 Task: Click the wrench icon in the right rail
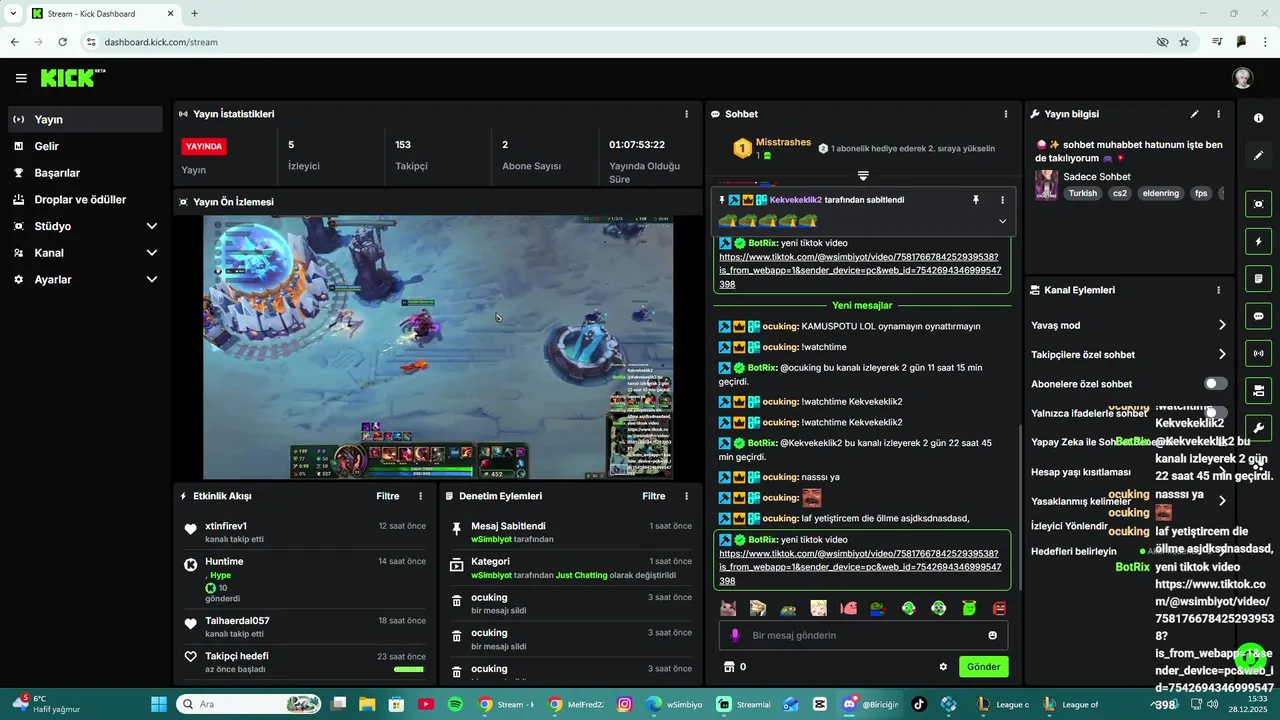(x=1258, y=428)
